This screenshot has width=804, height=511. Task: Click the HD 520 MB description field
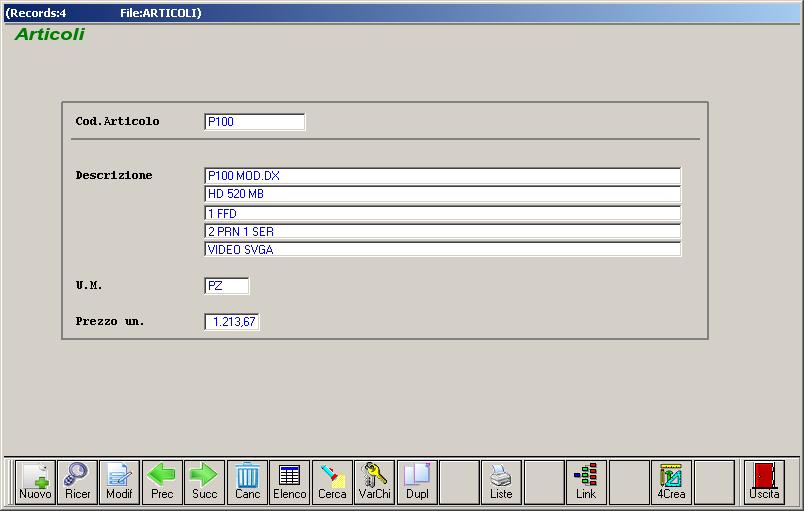(x=442, y=195)
